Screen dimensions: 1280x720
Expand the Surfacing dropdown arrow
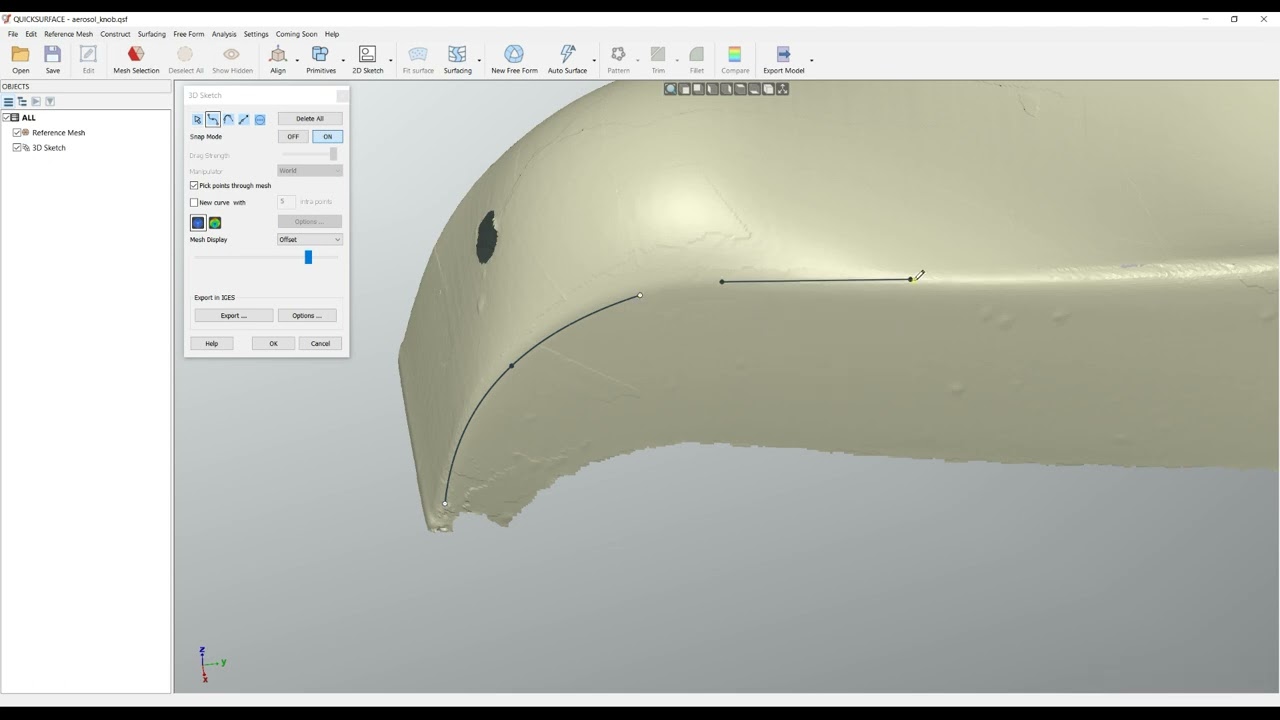click(479, 60)
